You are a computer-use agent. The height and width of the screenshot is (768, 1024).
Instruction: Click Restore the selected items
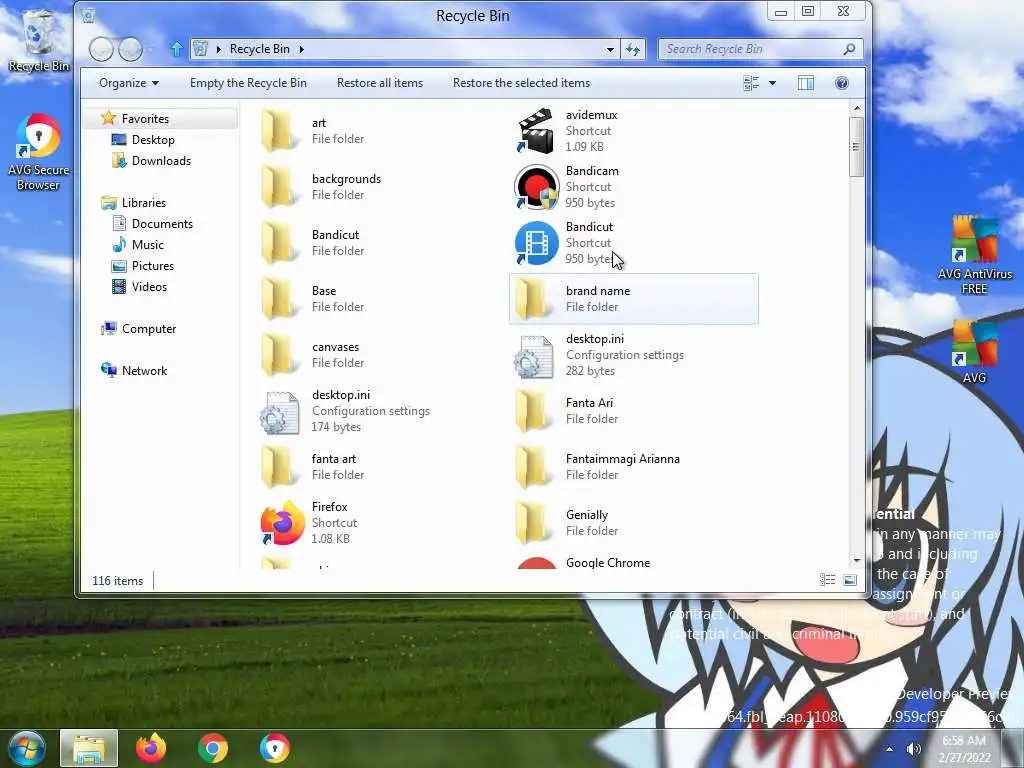pos(521,83)
